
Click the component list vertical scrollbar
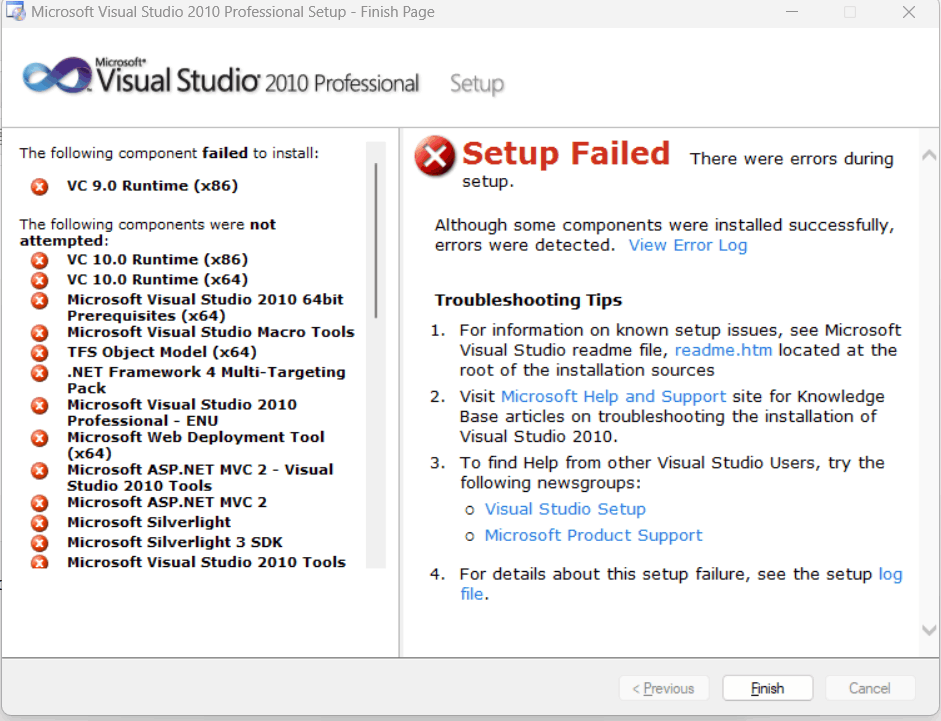tap(376, 240)
